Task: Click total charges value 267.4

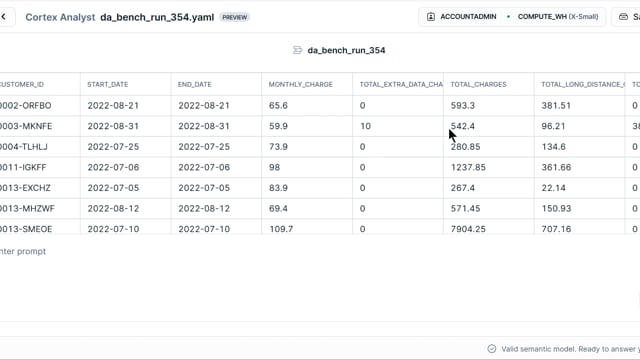Action: [x=463, y=188]
